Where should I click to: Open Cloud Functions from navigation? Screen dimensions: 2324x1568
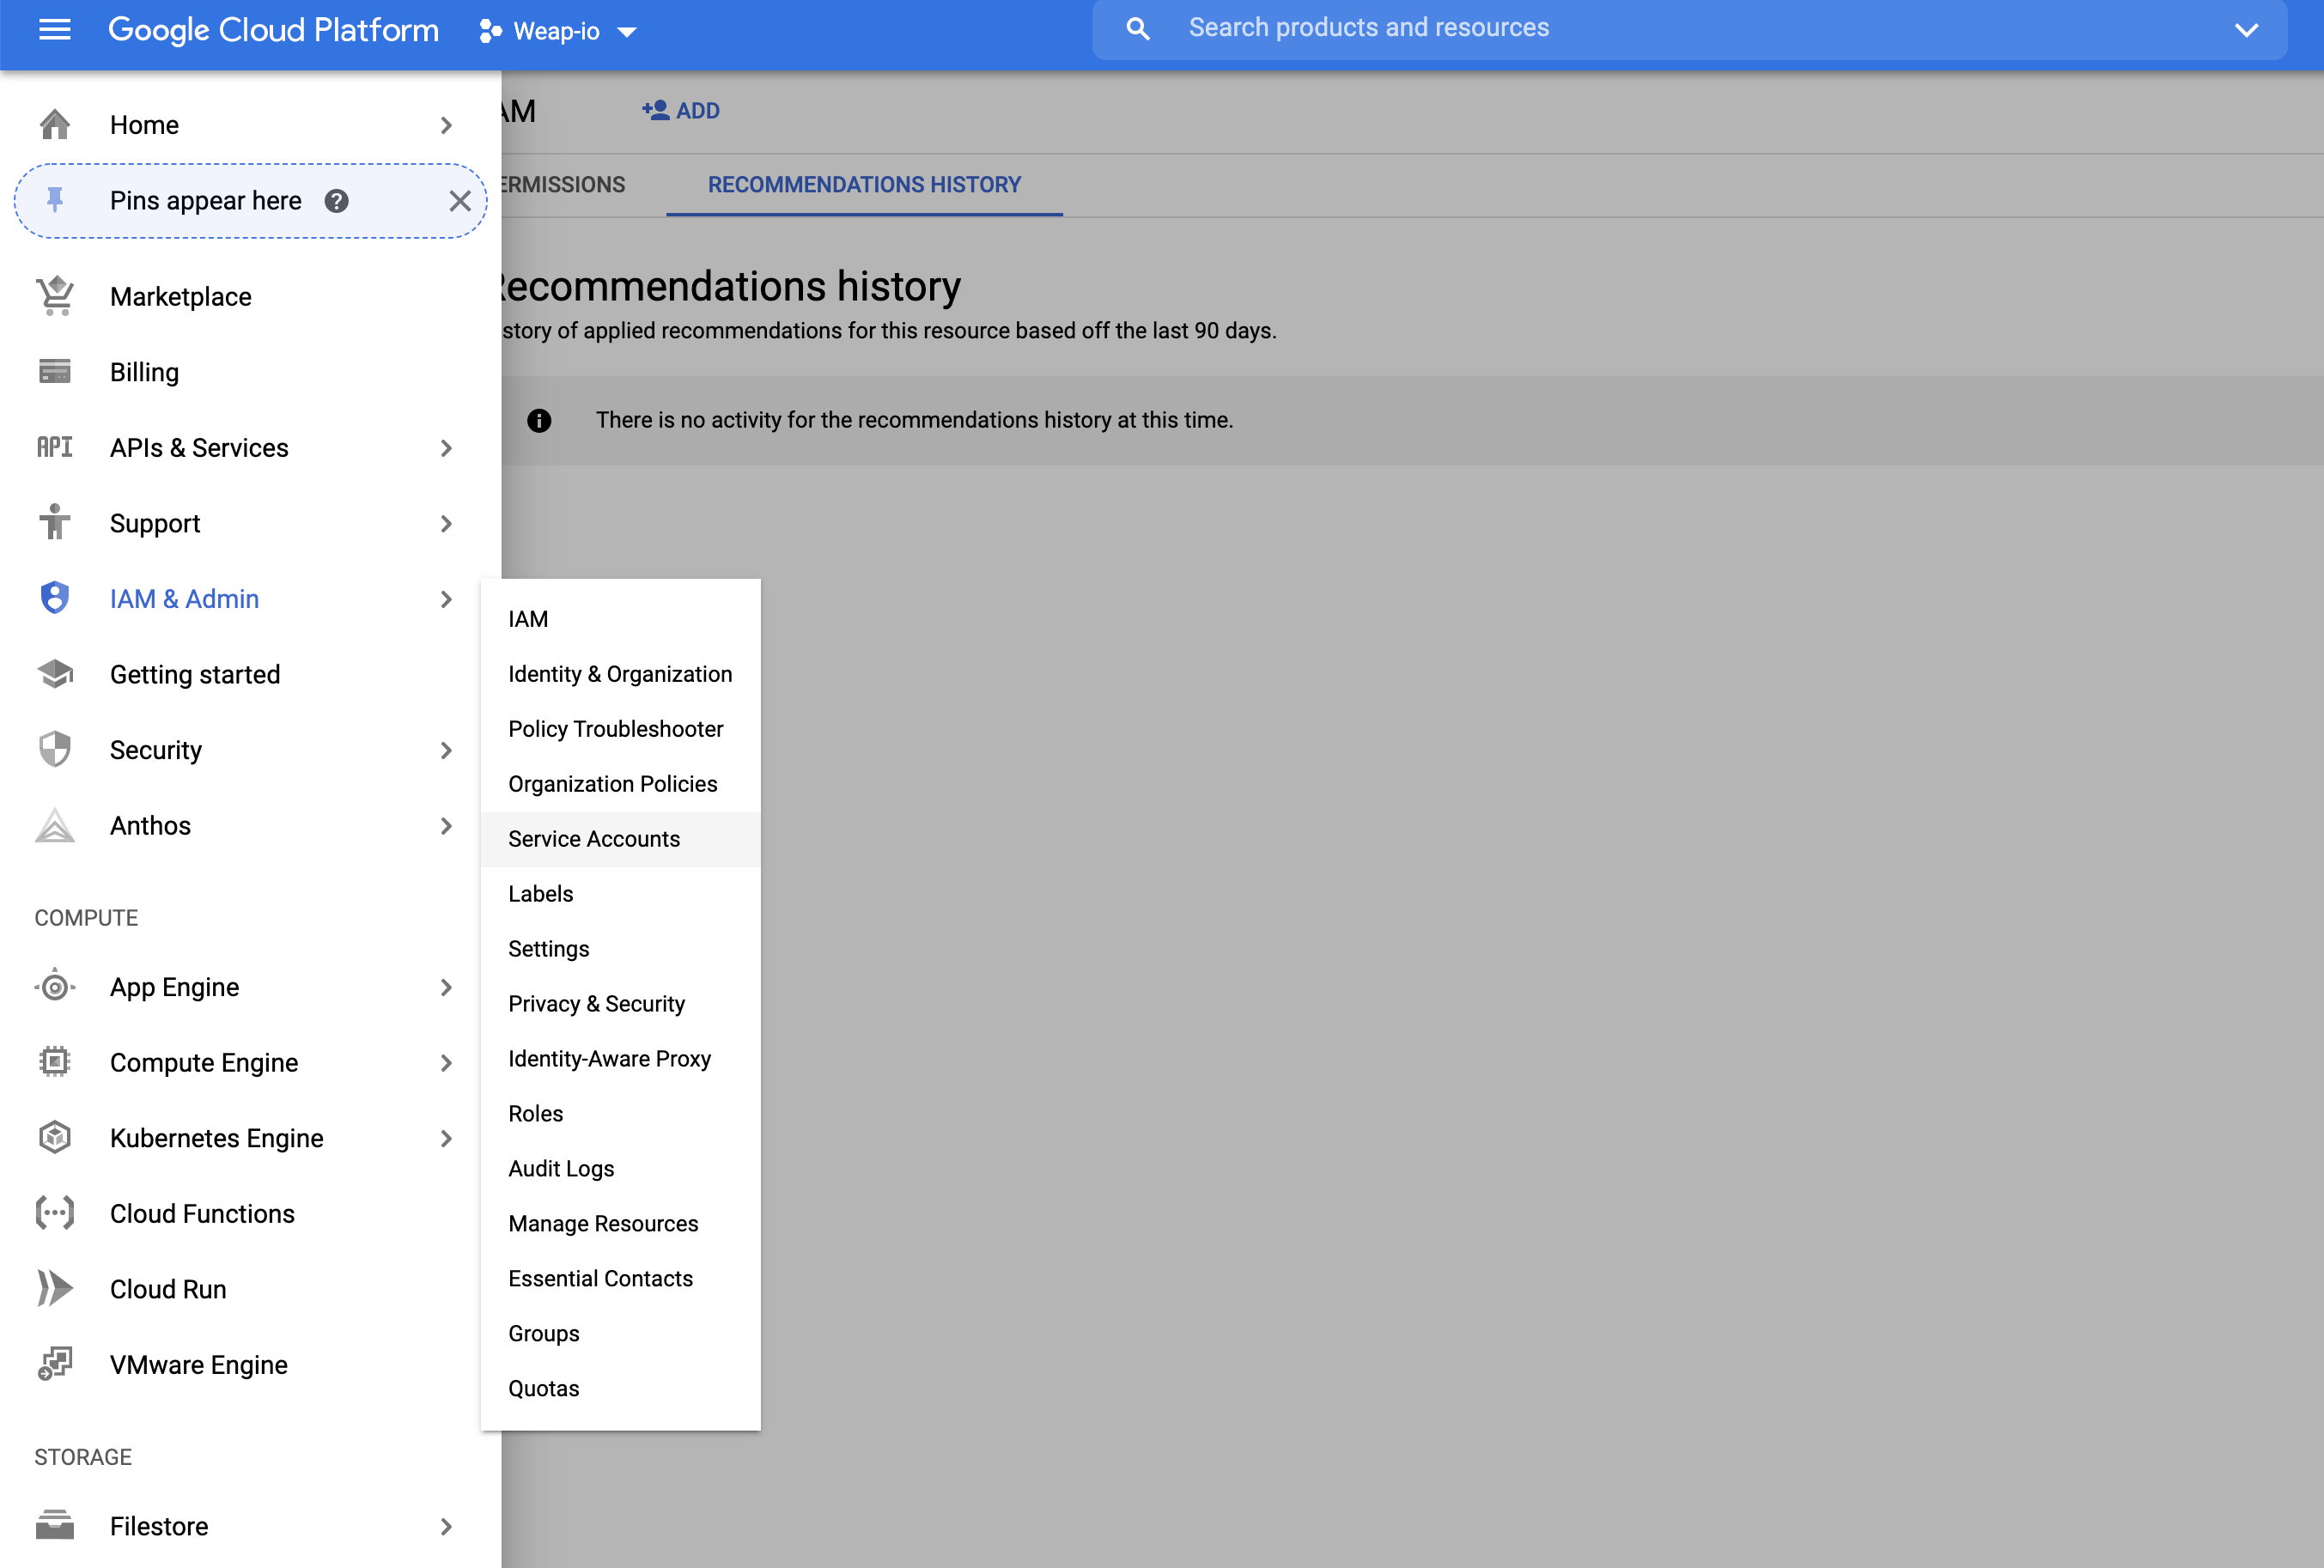pyautogui.click(x=250, y=1213)
